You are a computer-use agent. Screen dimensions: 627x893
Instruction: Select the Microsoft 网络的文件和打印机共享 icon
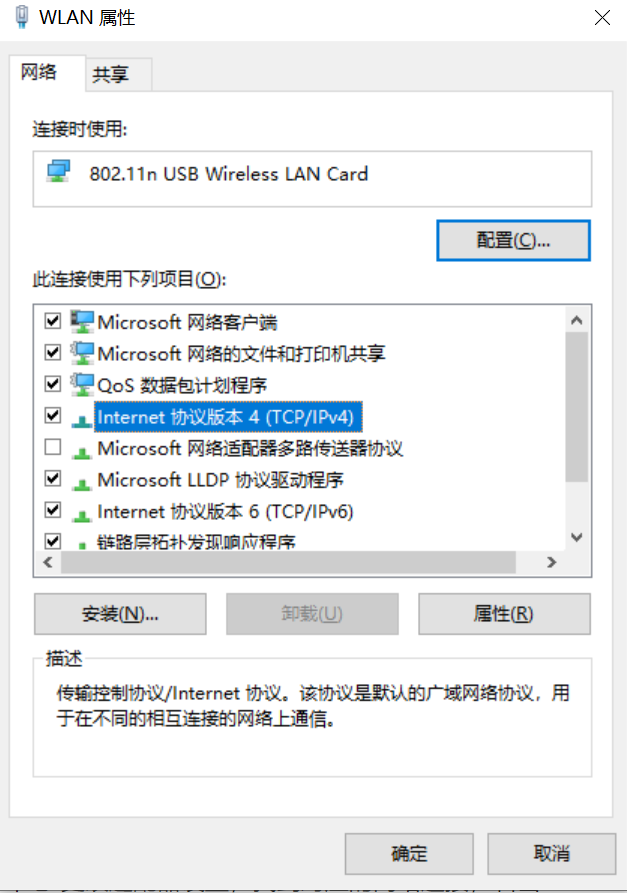(82, 353)
